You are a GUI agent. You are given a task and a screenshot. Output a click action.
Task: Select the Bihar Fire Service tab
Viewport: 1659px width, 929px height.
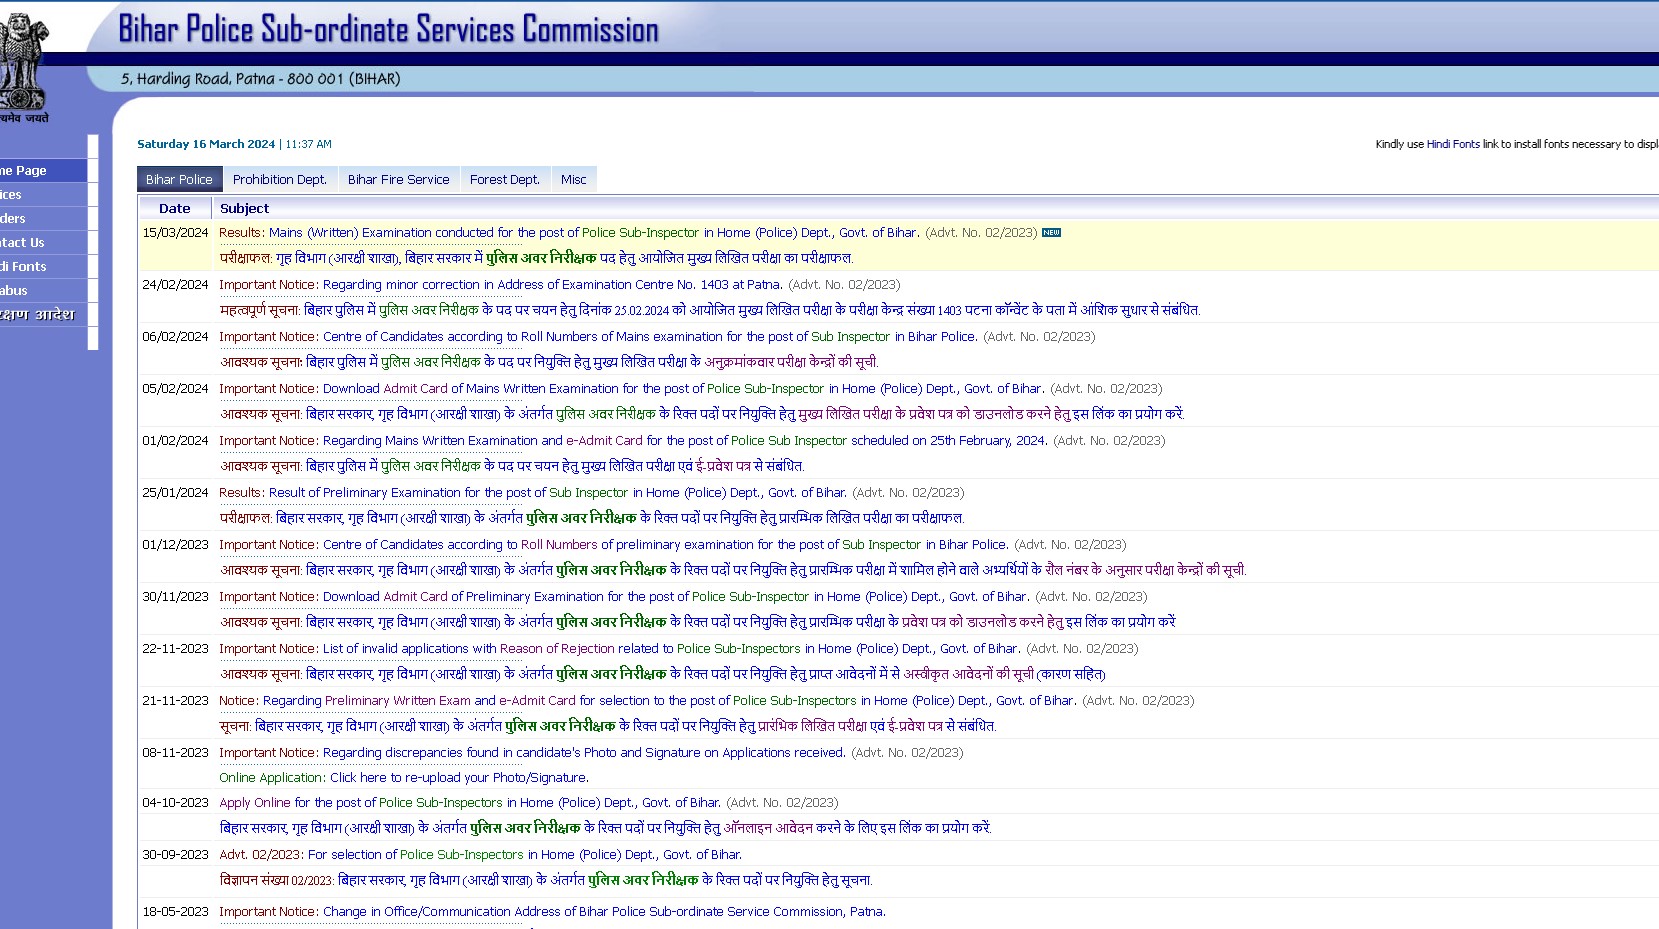[x=398, y=179]
